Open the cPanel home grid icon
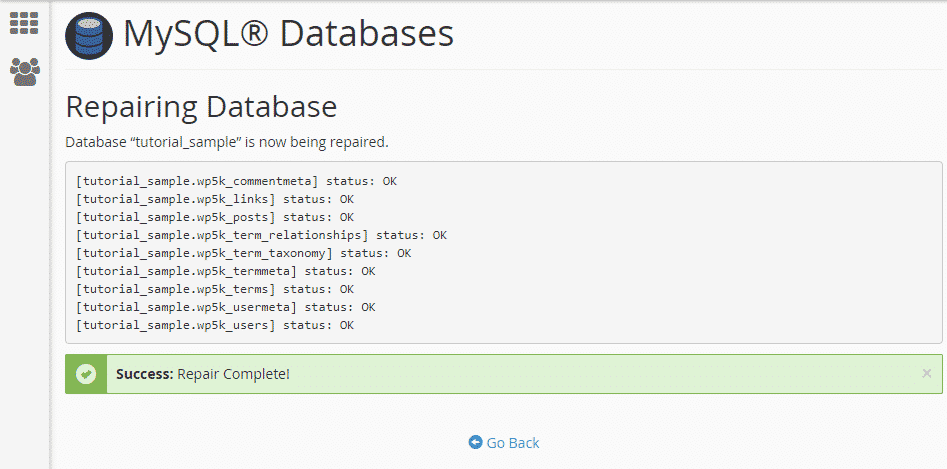 pyautogui.click(x=24, y=23)
